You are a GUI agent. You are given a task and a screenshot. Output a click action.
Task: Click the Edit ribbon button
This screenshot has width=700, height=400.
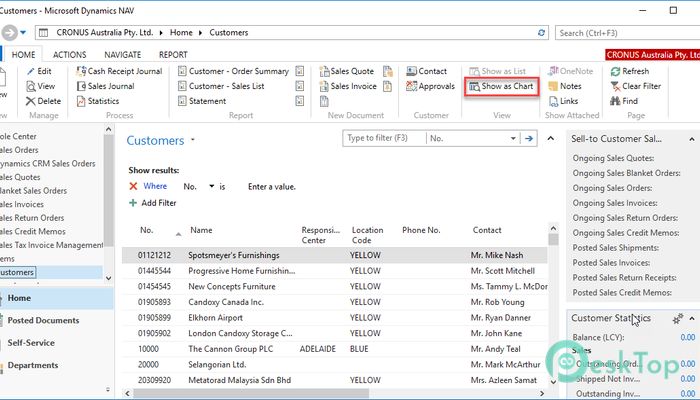click(39, 71)
